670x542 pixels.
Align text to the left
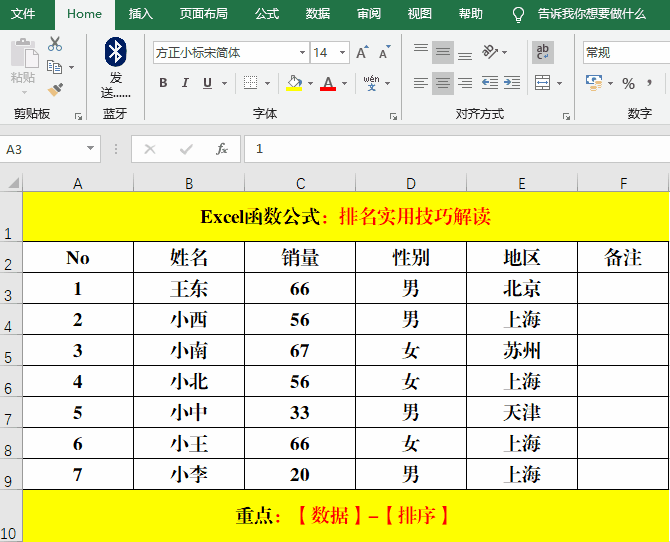421,83
